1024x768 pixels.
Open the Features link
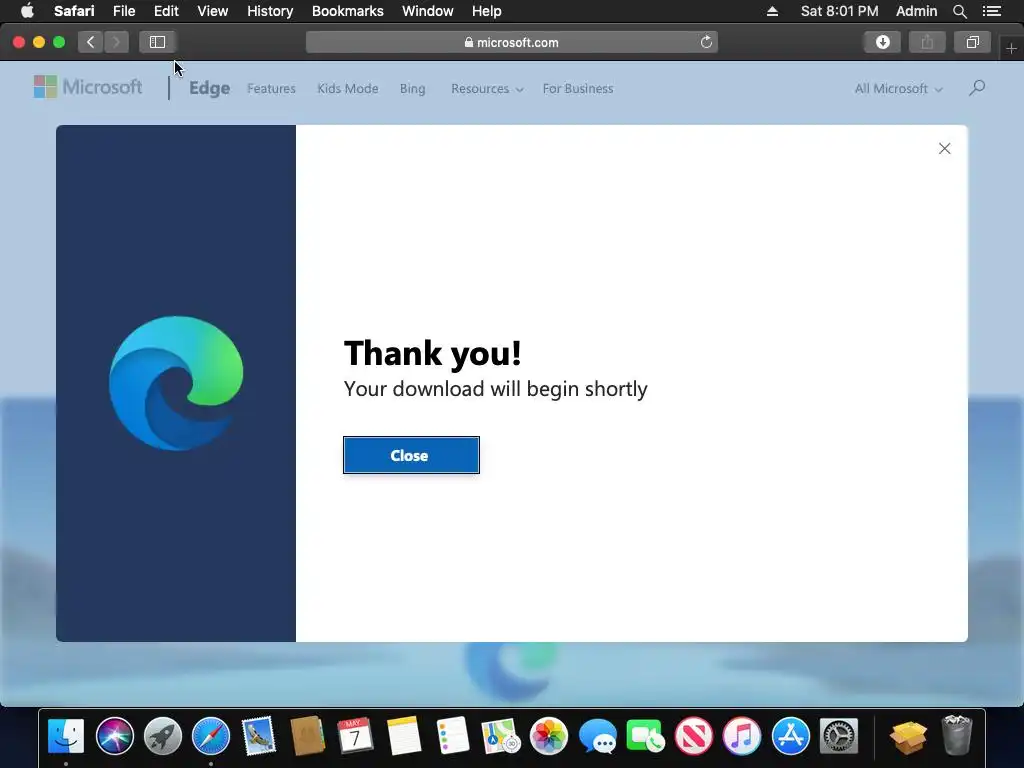[x=271, y=89]
